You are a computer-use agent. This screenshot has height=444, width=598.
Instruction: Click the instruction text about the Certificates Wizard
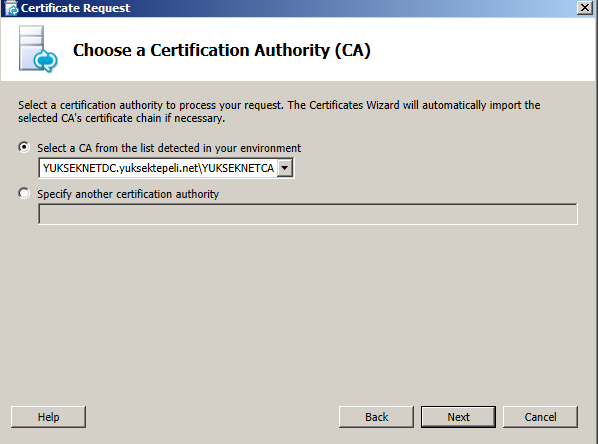tap(279, 111)
